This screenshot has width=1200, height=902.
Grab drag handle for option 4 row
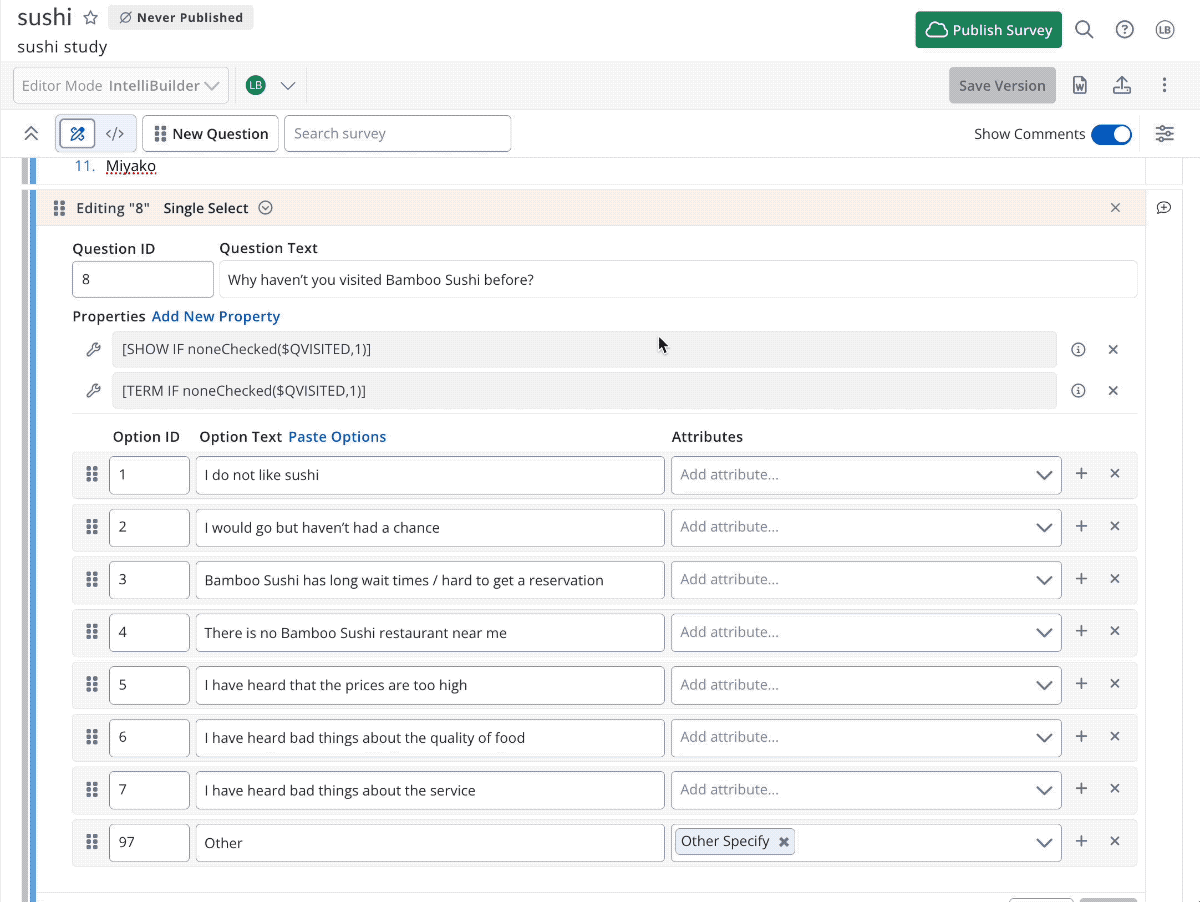[x=91, y=632]
